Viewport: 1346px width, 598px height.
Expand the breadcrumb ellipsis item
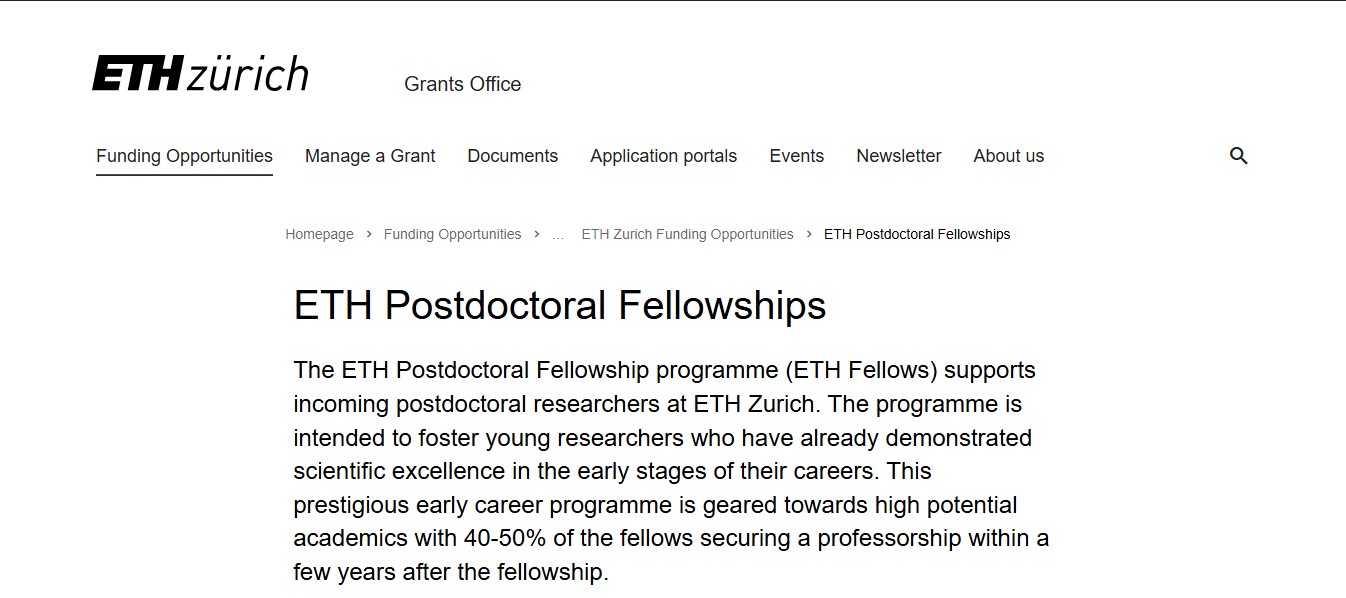click(558, 235)
